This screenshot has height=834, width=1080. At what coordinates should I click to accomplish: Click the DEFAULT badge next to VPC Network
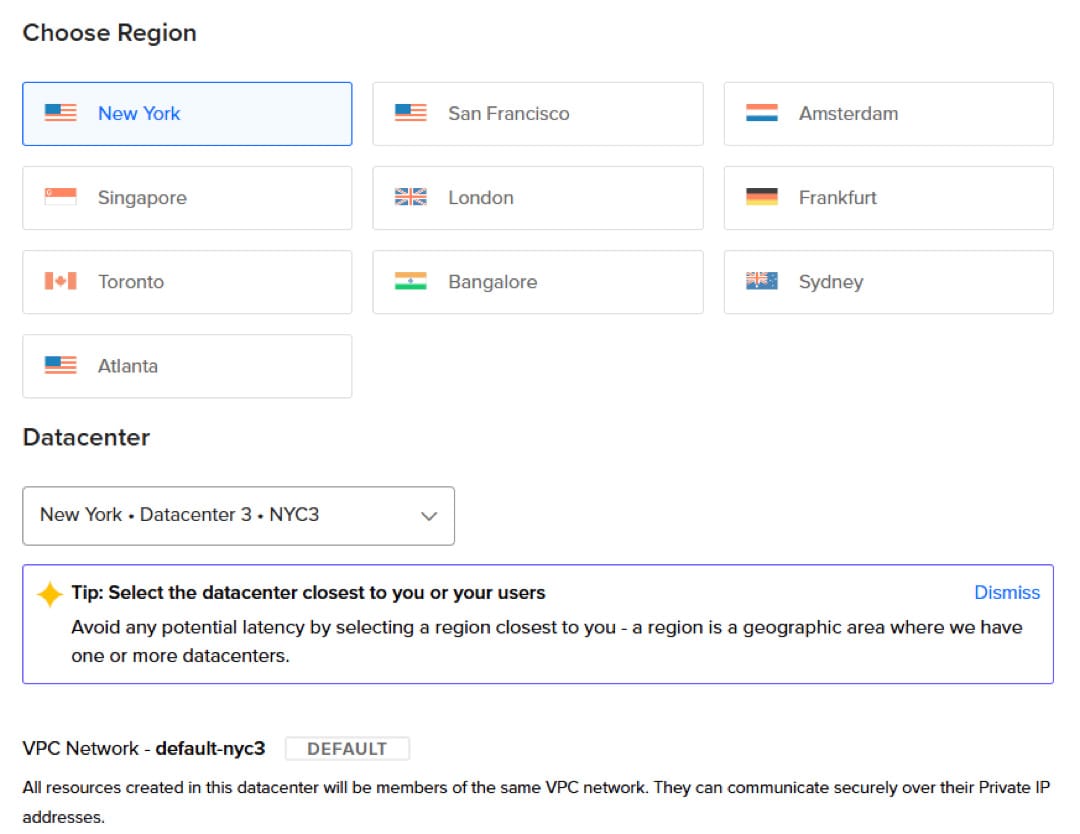[347, 749]
